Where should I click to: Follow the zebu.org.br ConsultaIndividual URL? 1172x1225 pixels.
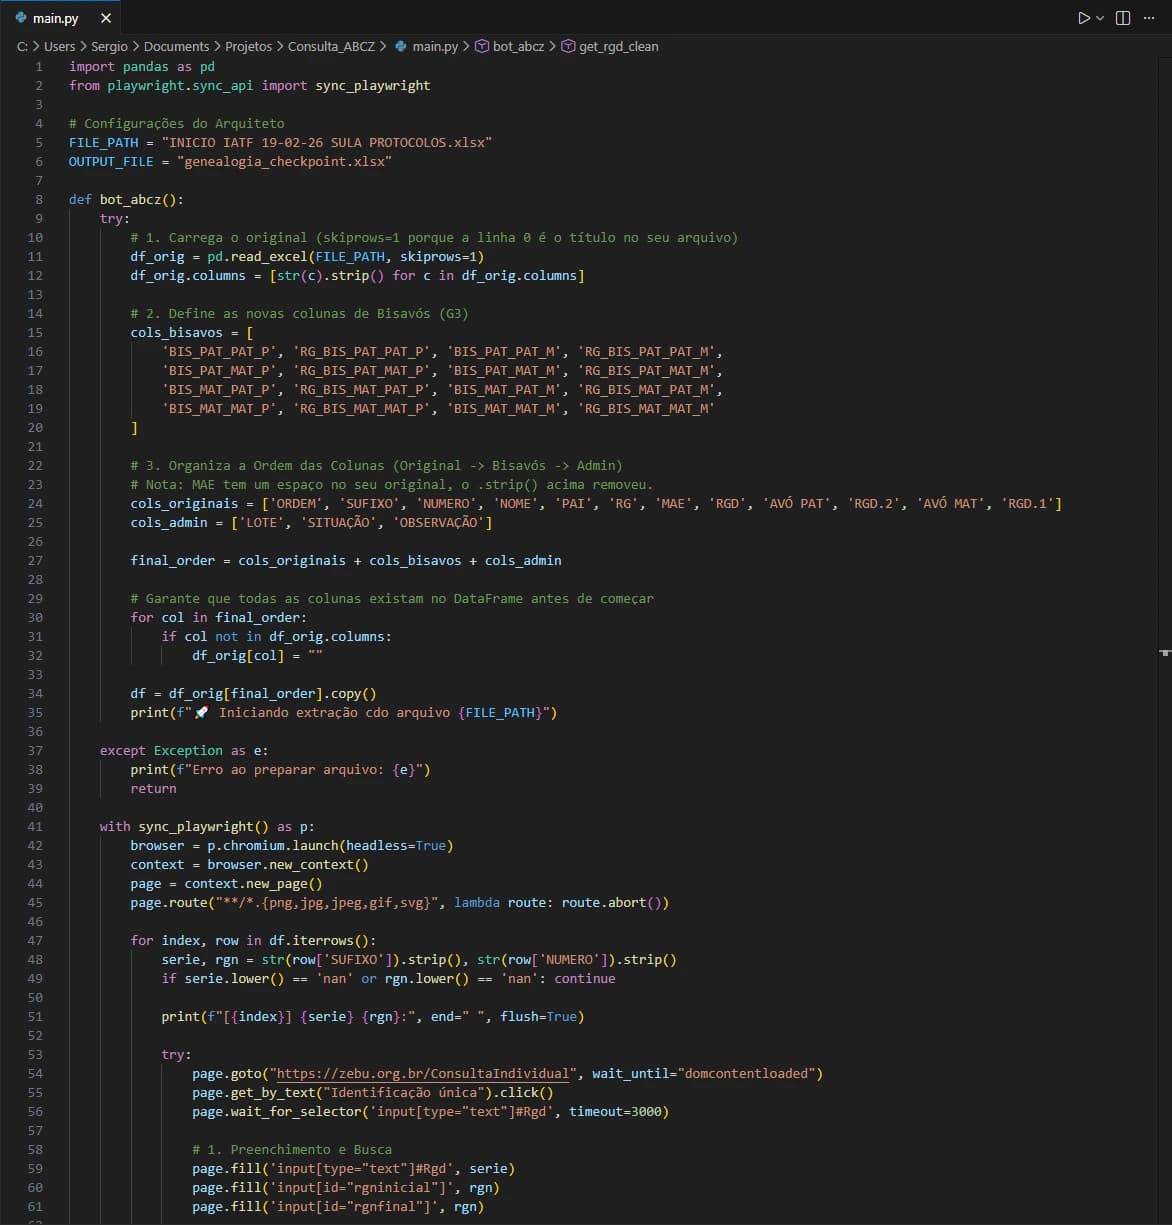pyautogui.click(x=424, y=1073)
